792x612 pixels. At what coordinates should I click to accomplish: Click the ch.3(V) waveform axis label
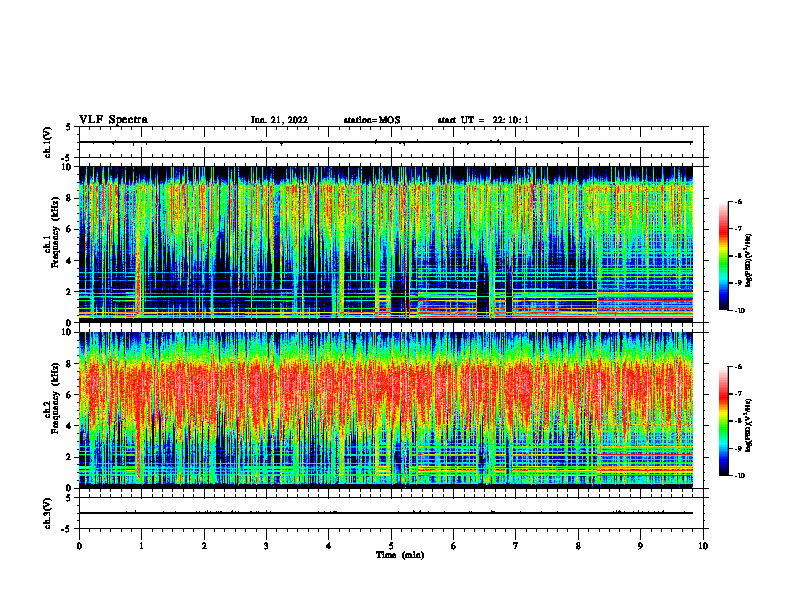coord(48,513)
